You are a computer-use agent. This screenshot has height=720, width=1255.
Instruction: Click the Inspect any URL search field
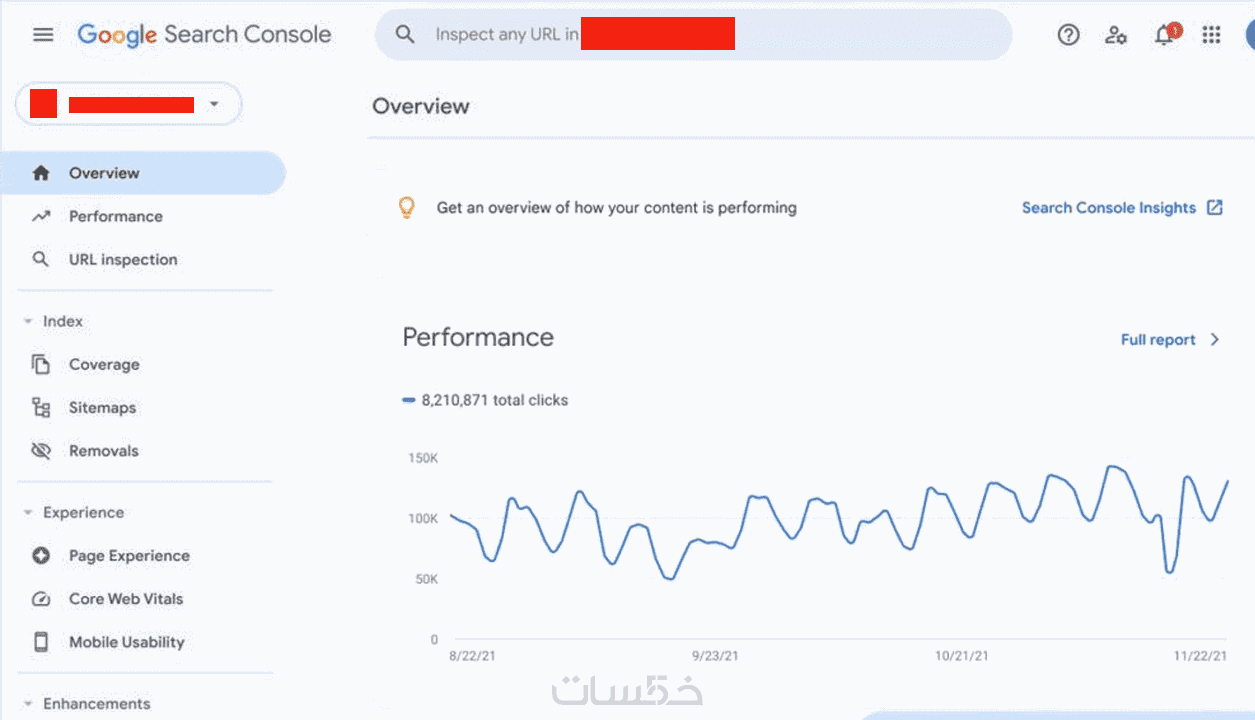(506, 35)
